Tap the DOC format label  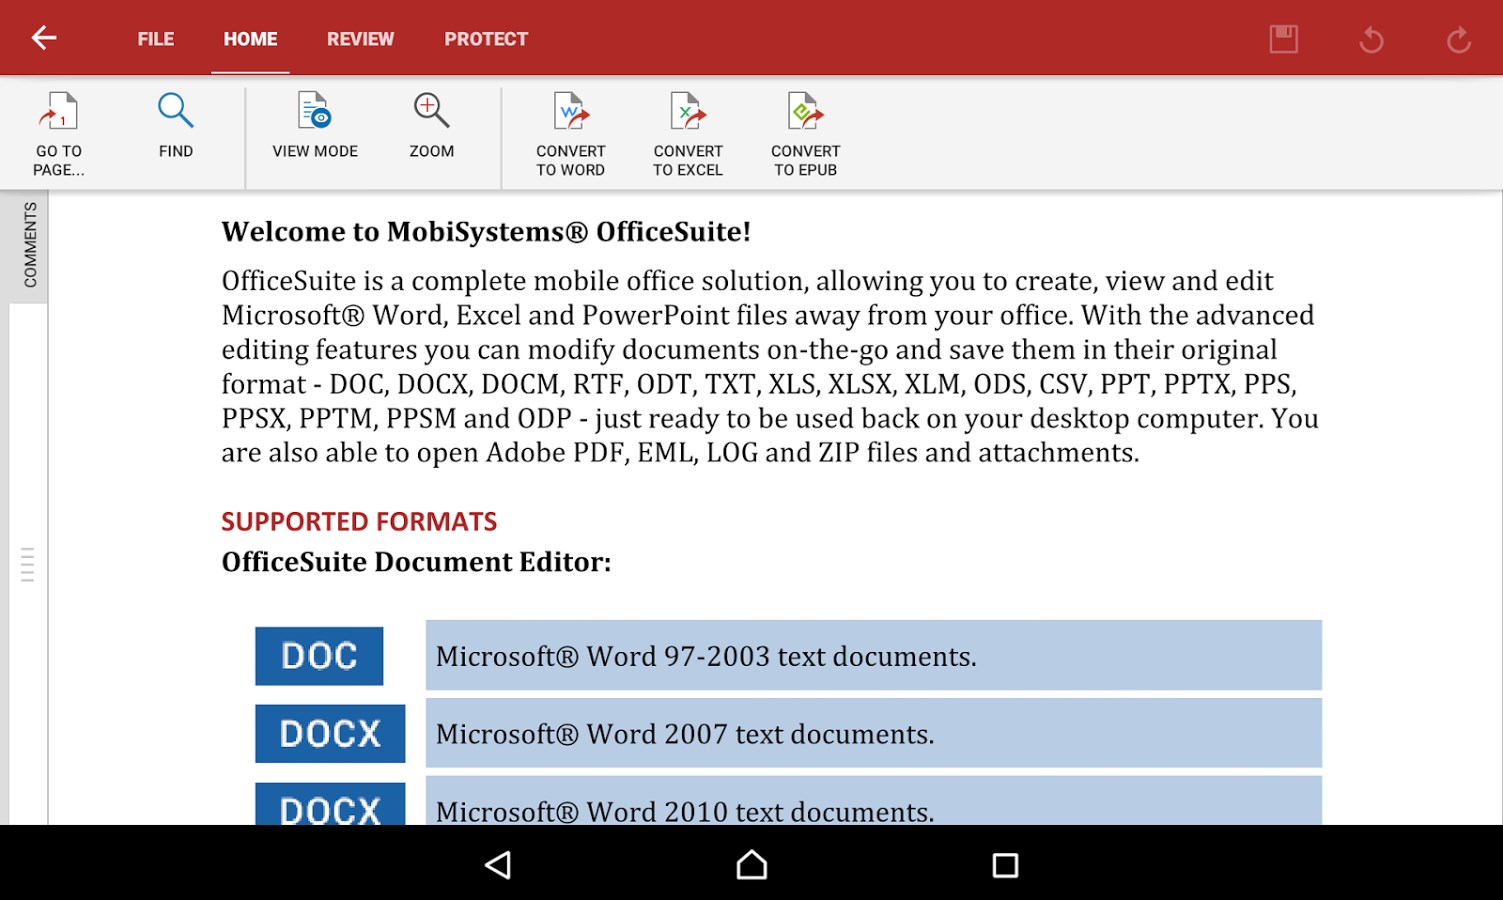coord(318,655)
